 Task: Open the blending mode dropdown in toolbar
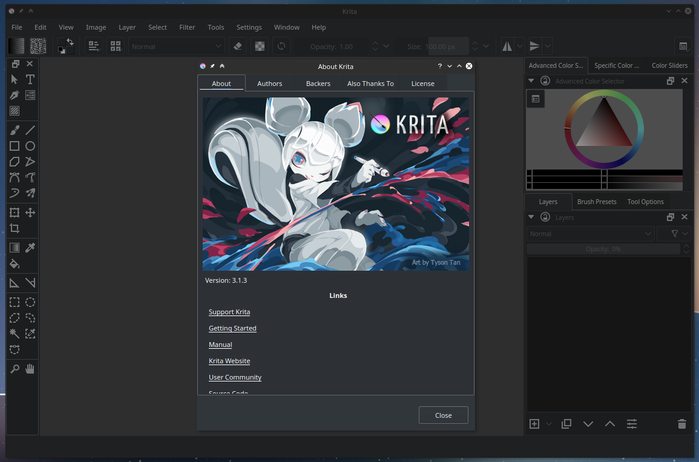click(x=175, y=46)
